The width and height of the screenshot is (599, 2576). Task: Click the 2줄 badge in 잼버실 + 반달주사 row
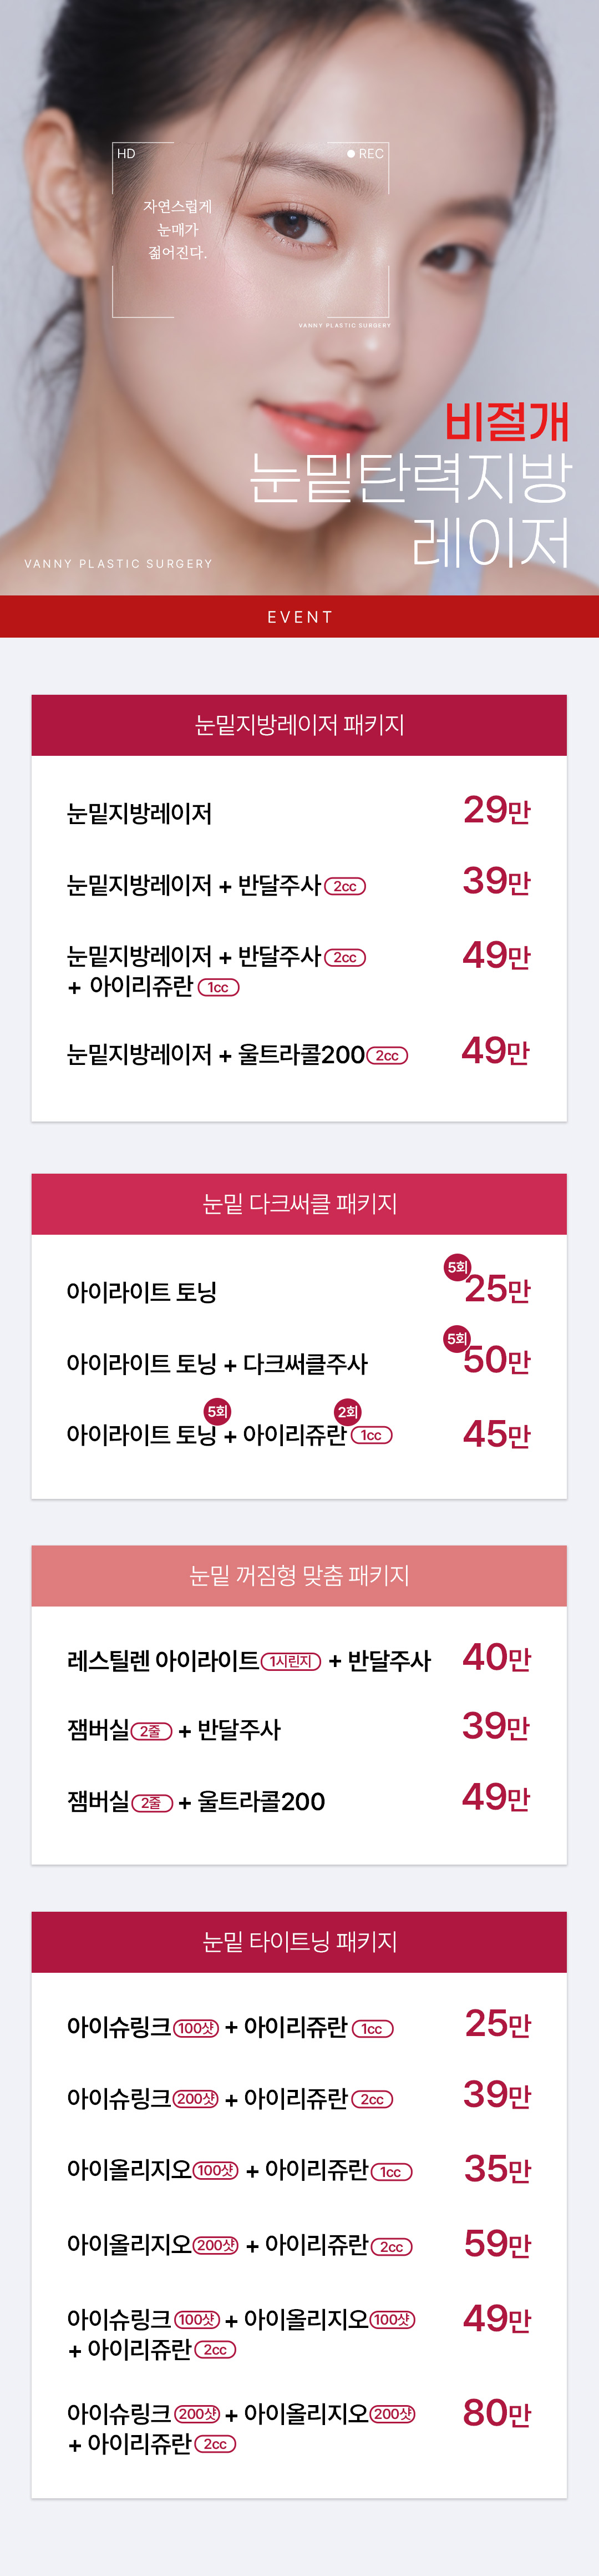[151, 1731]
